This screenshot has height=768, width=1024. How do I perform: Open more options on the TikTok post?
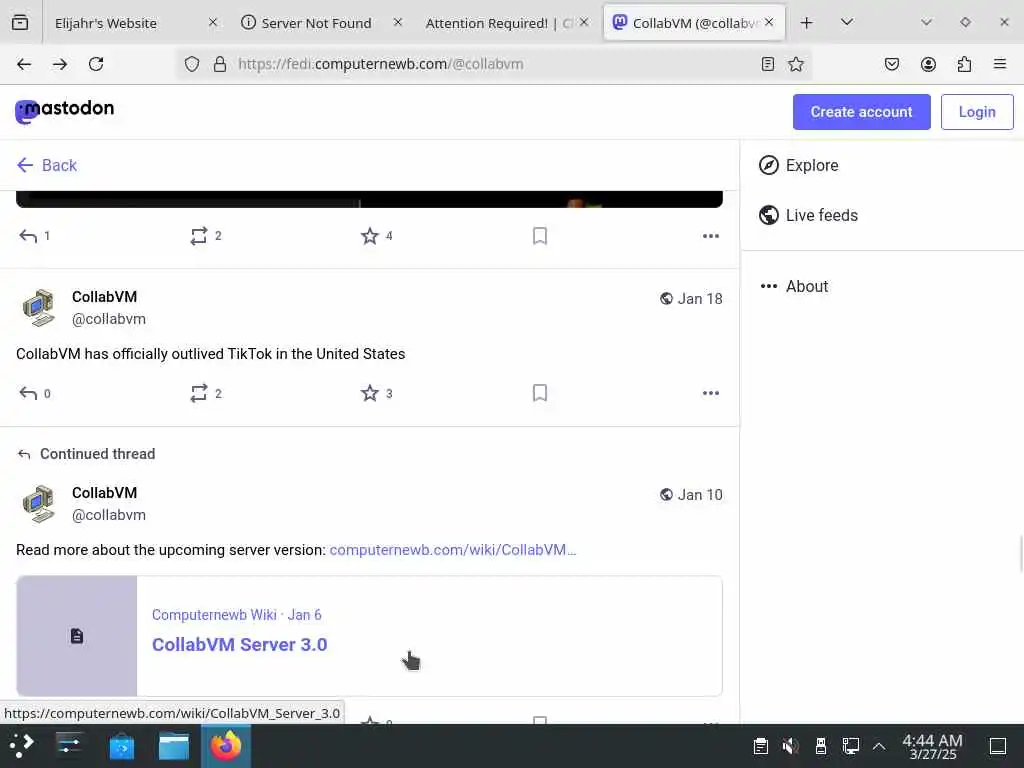[711, 393]
